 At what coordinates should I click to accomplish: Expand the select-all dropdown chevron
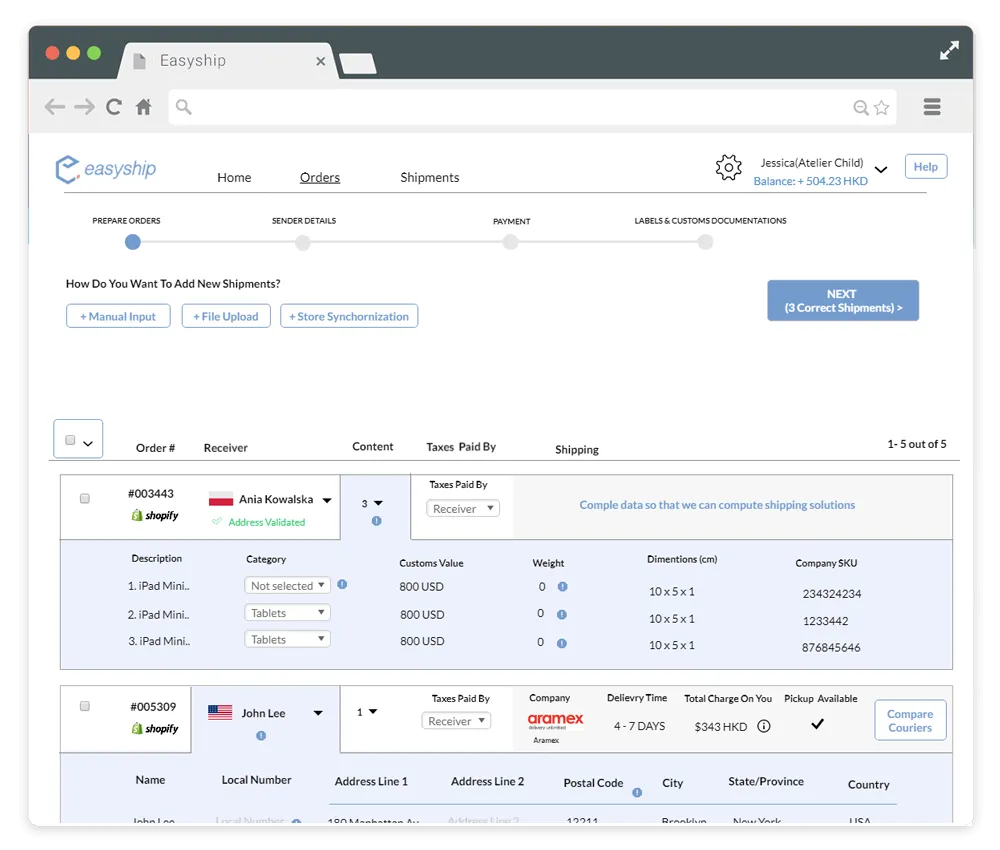click(88, 443)
